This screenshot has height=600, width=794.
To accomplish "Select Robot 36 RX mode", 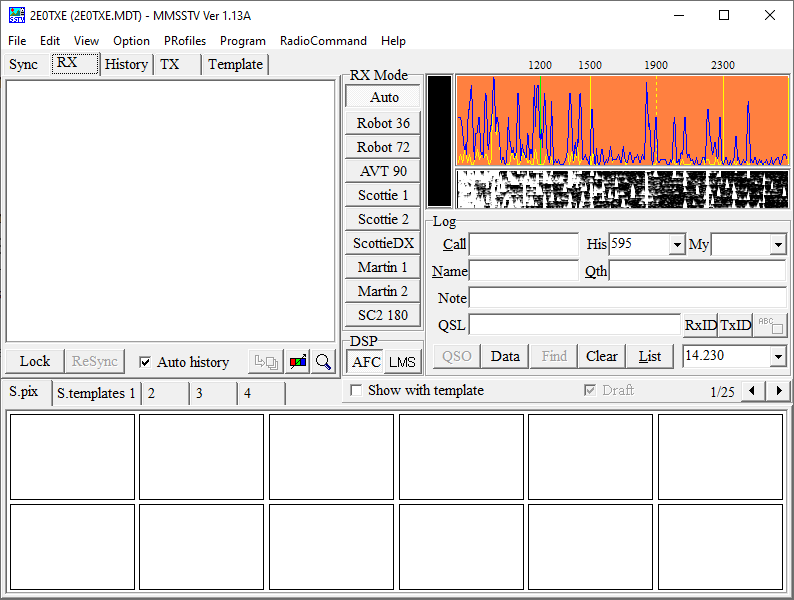I will 383,123.
